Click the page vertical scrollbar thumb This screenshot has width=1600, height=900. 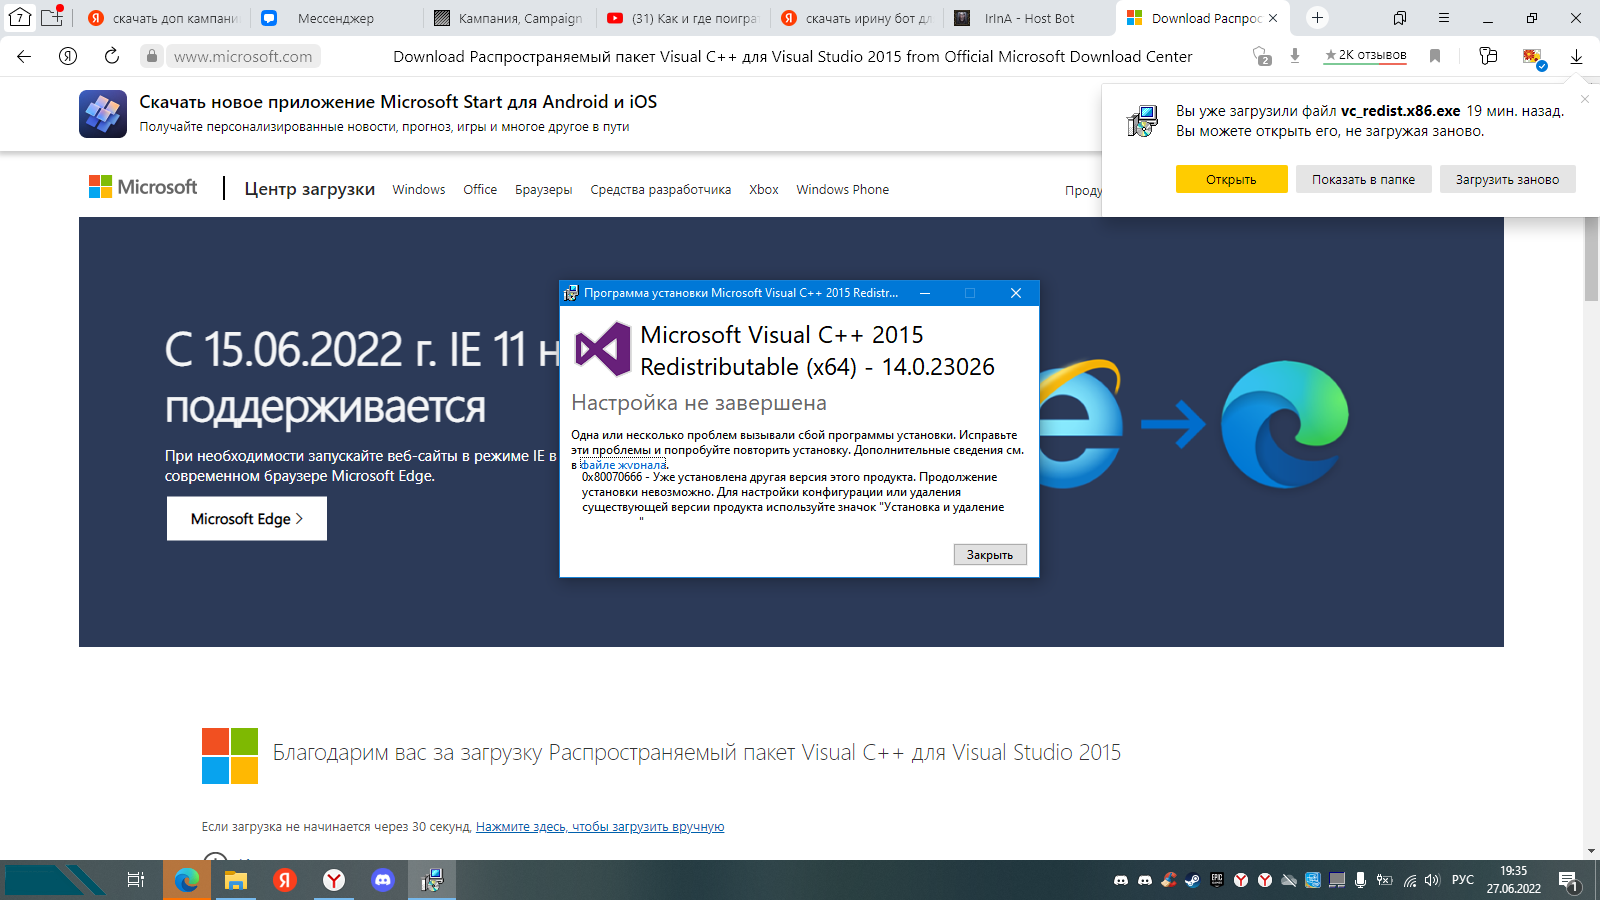(x=1591, y=258)
